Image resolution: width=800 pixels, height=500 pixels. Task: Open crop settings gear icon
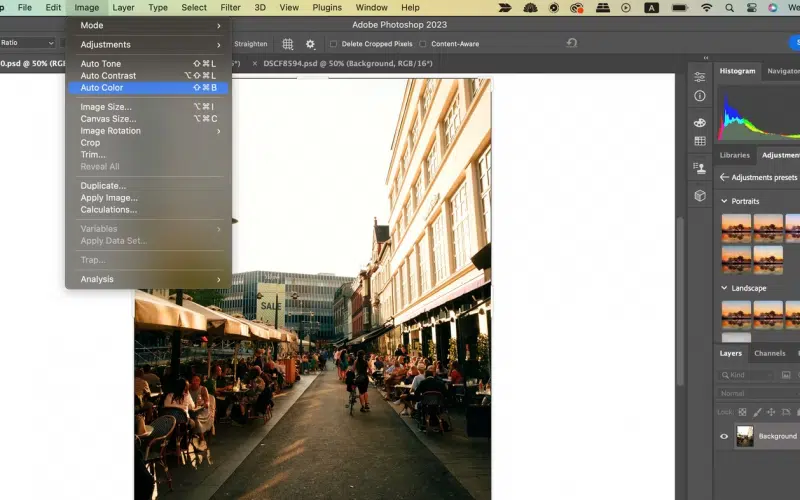point(310,44)
